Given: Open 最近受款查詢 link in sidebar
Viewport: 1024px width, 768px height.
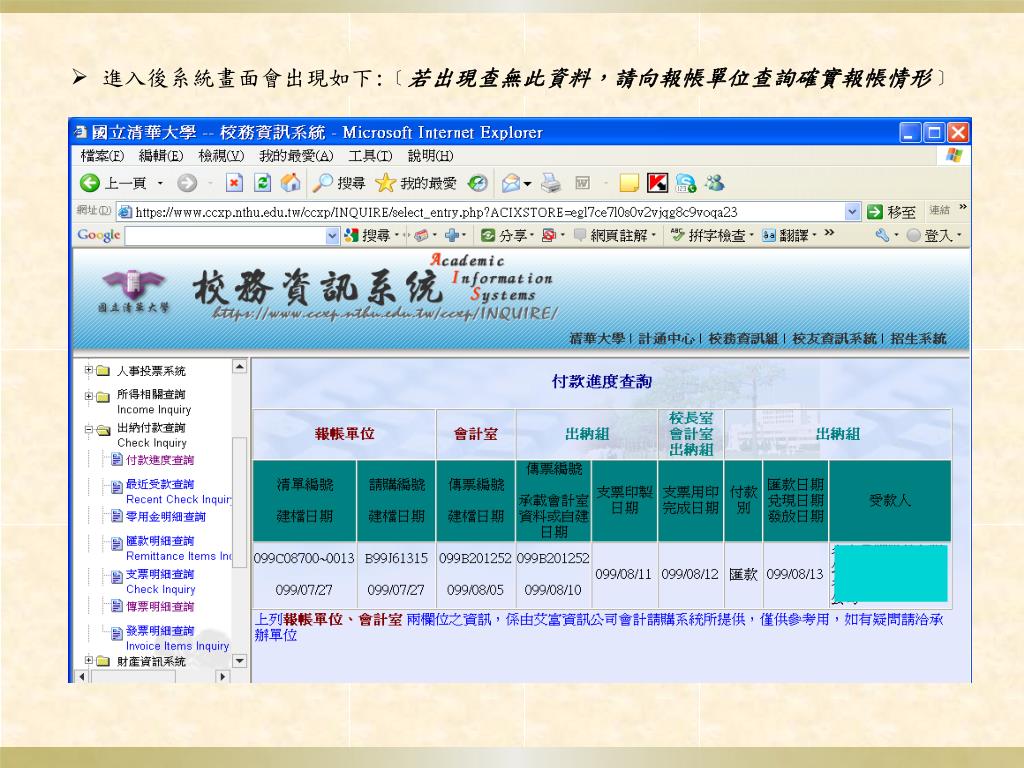Looking at the screenshot, I should (x=160, y=484).
